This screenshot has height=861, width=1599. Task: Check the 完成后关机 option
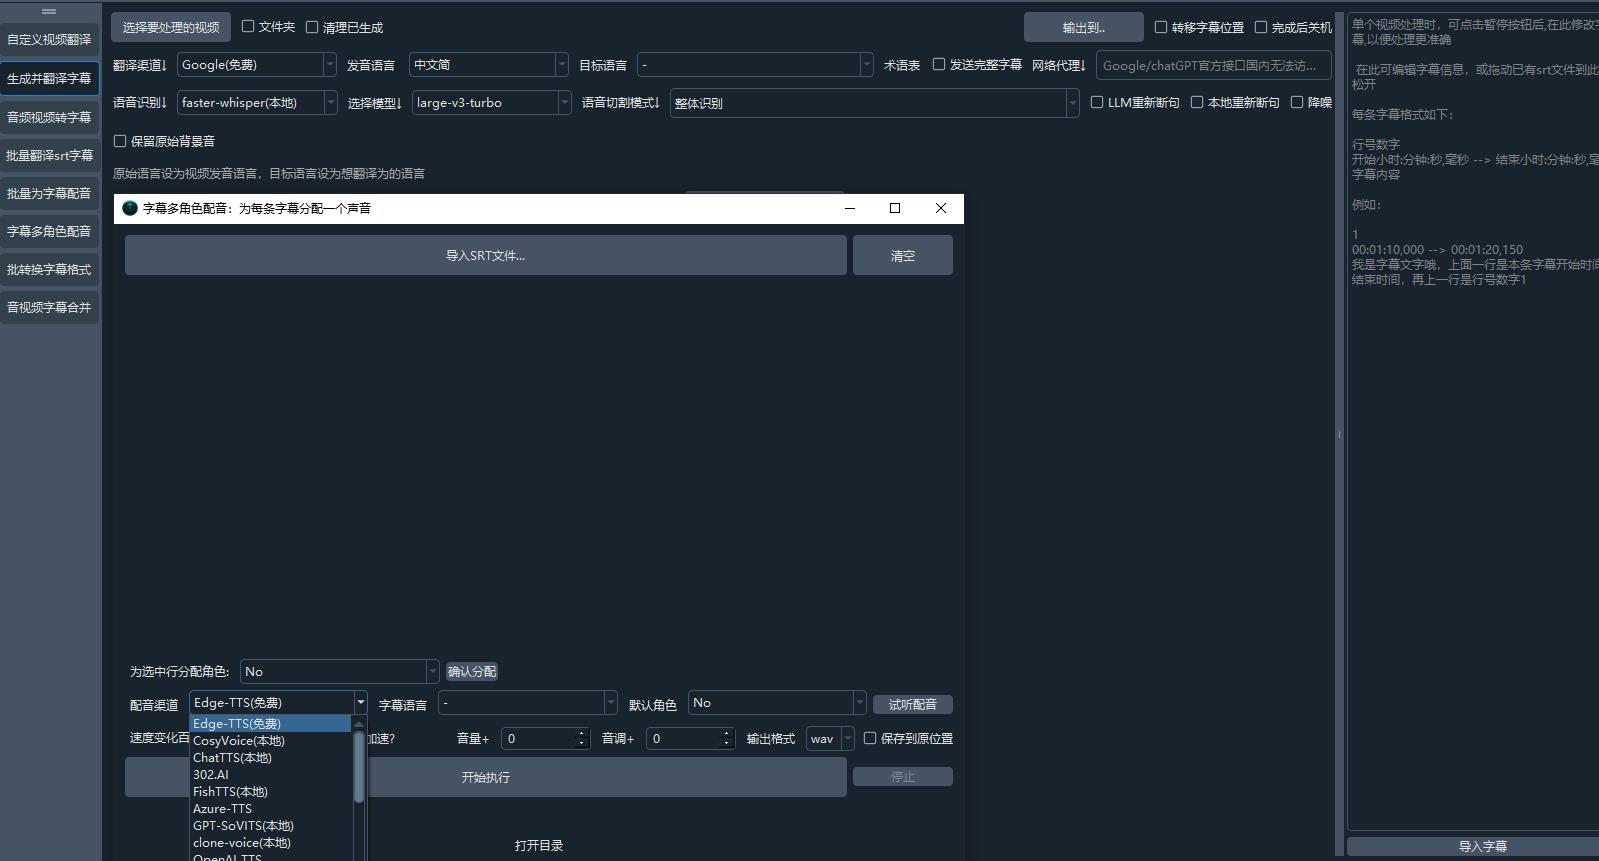pos(1261,28)
